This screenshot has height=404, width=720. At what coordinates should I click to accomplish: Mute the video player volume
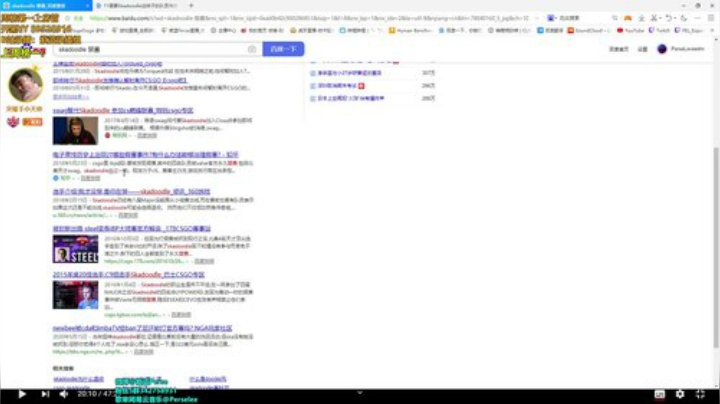point(64,394)
